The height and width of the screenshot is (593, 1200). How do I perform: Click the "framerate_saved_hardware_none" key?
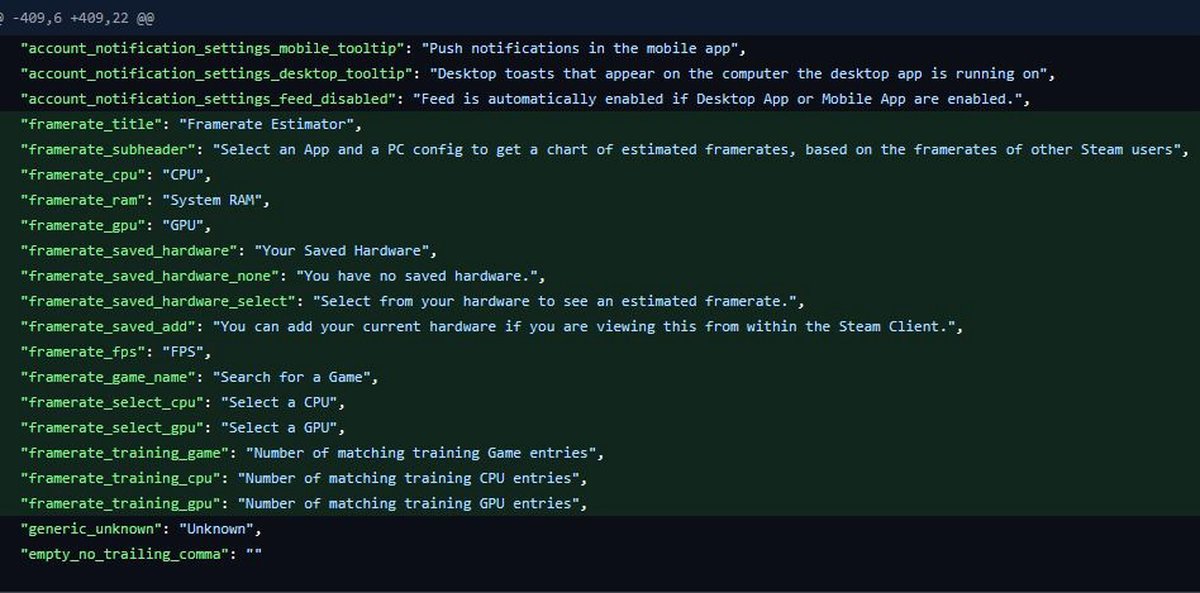[149, 276]
